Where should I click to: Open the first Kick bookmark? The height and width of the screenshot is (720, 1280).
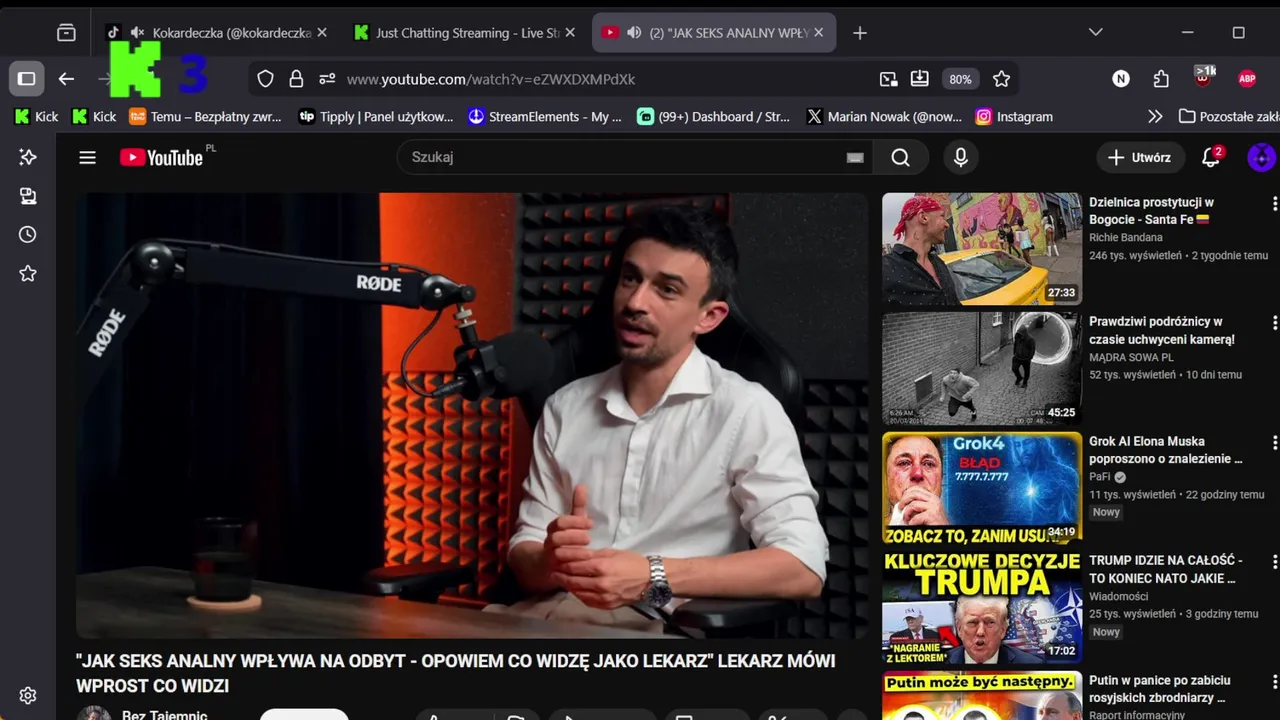36,117
